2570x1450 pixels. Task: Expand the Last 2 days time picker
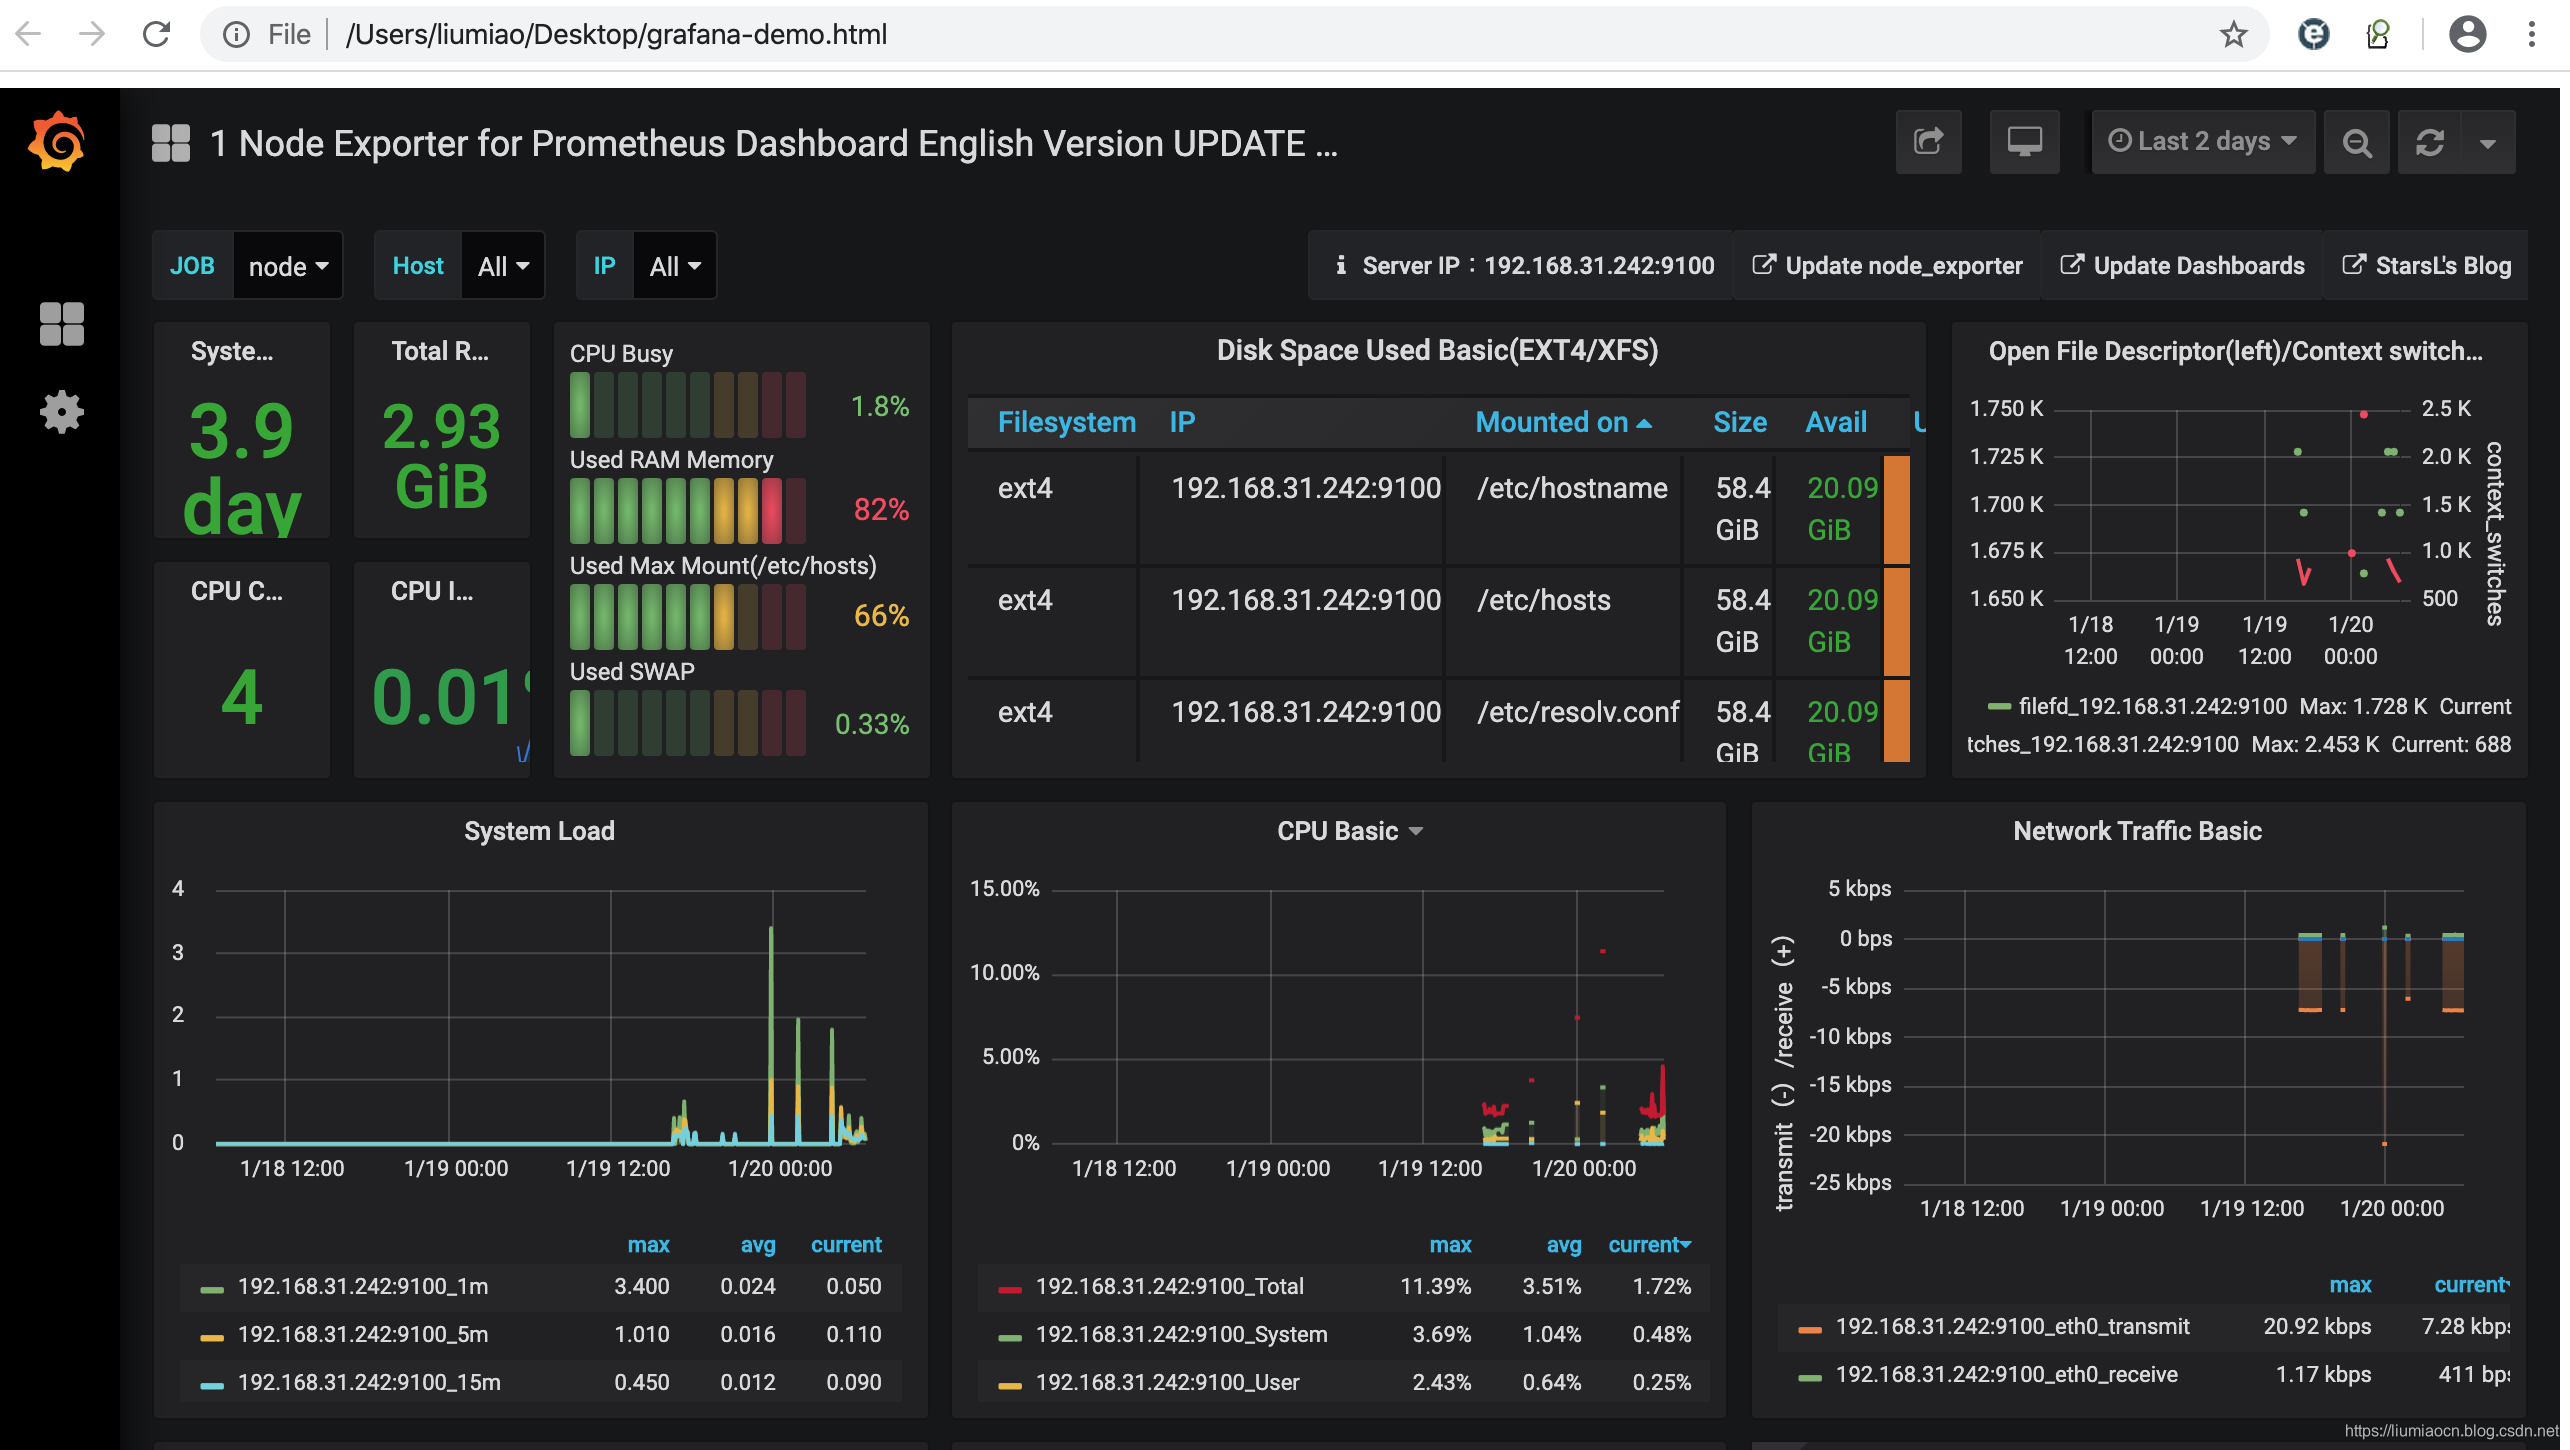click(2202, 142)
